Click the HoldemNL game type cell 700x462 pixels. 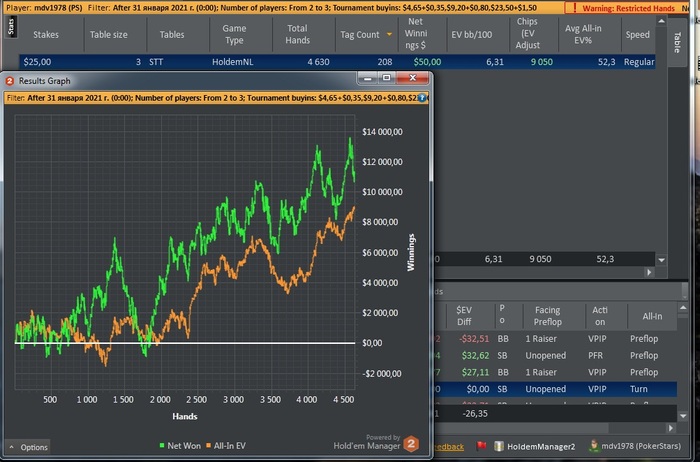233,62
